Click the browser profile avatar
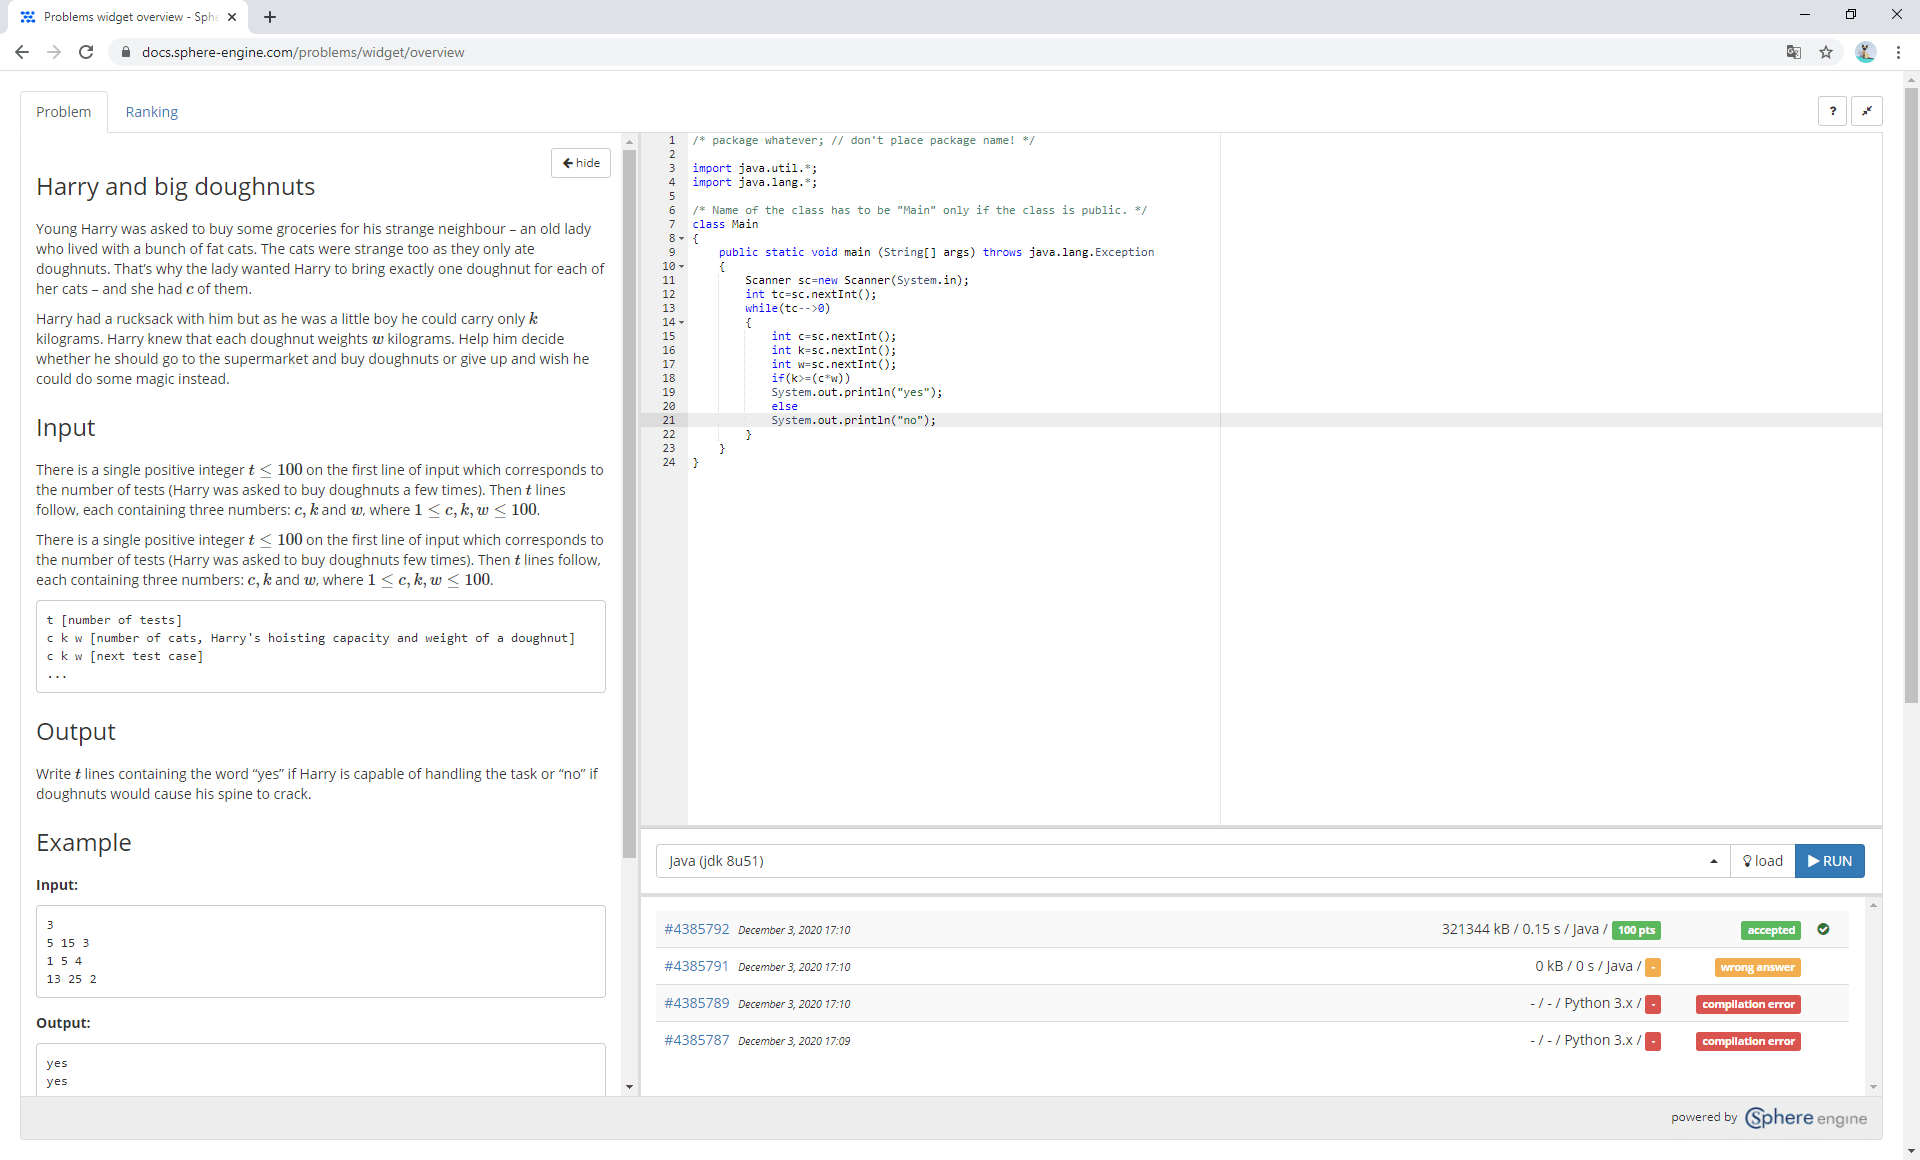Viewport: 1920px width, 1160px height. point(1866,52)
